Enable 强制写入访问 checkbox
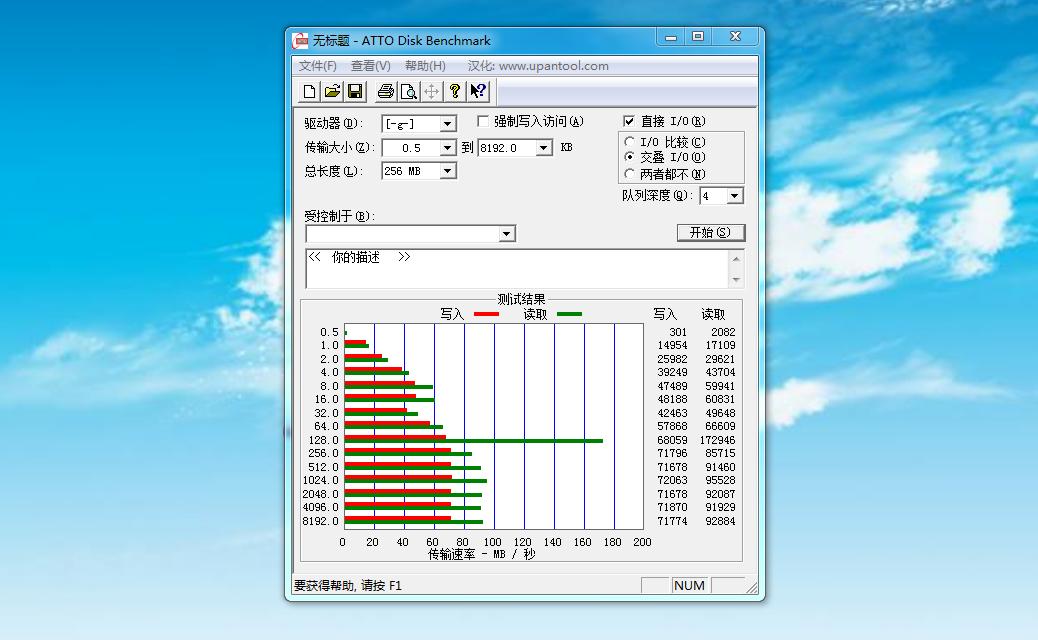Screen dimensions: 1038x640 483,121
